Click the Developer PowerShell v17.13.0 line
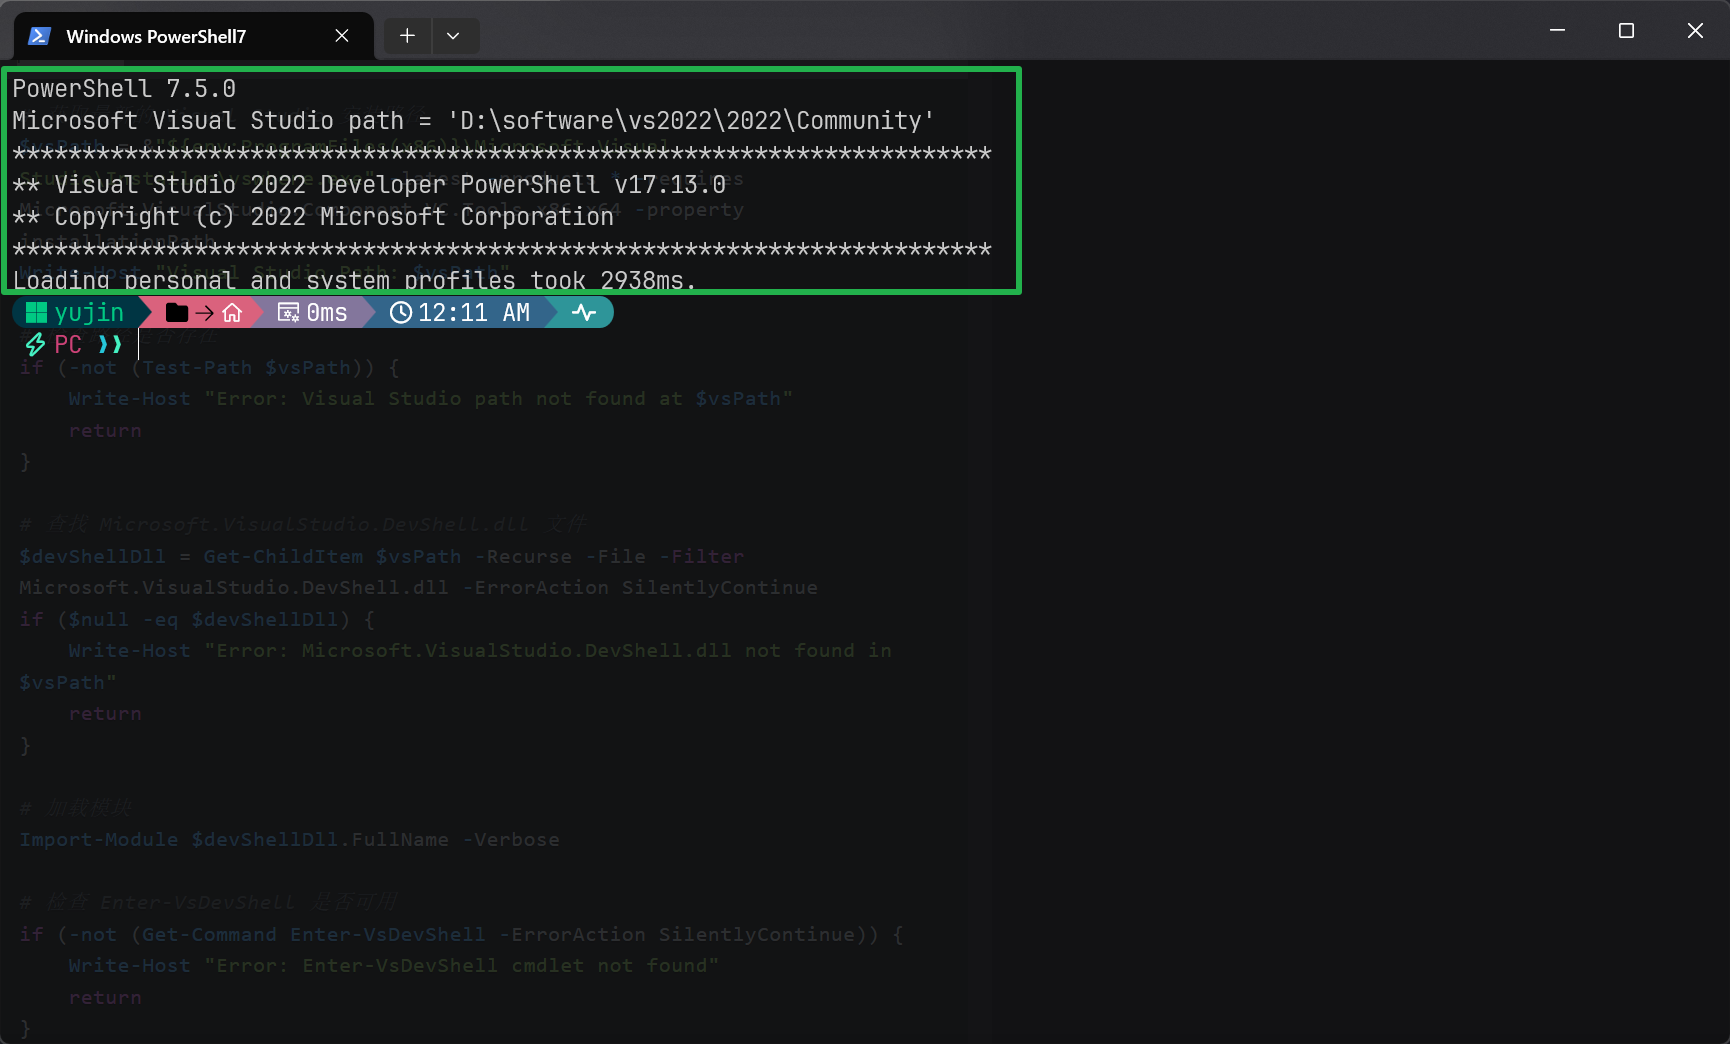The height and width of the screenshot is (1044, 1730). tap(369, 185)
